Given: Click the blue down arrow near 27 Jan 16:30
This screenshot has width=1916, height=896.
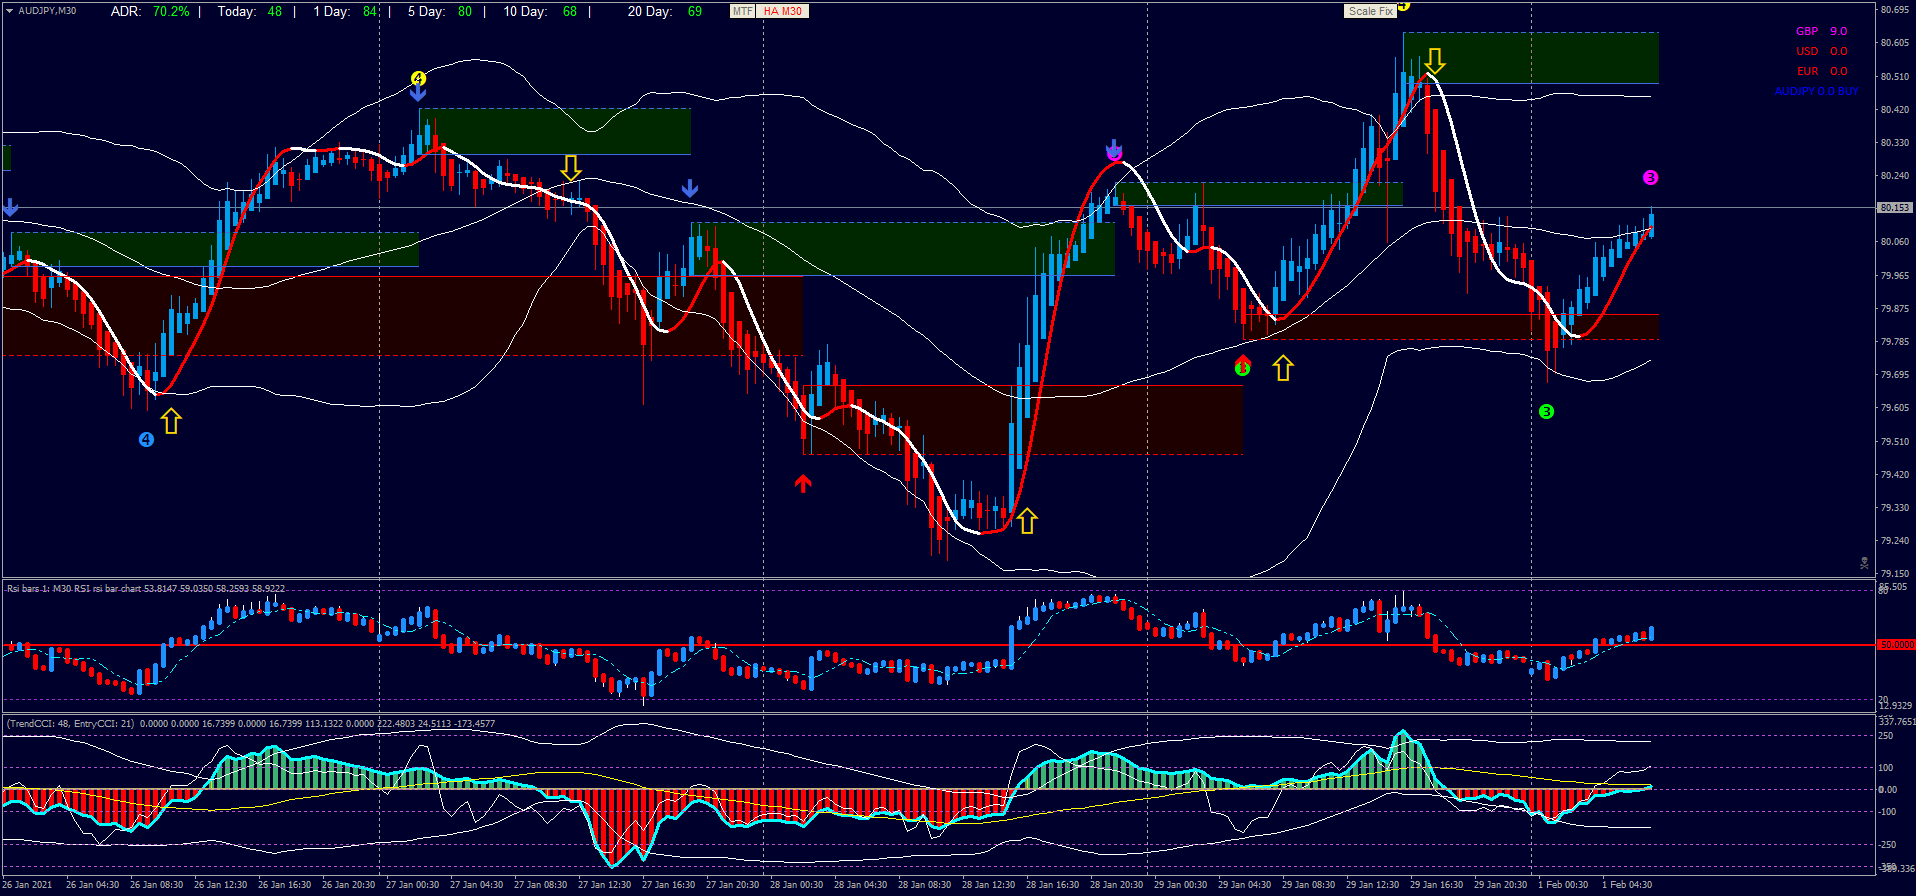Looking at the screenshot, I should [689, 189].
